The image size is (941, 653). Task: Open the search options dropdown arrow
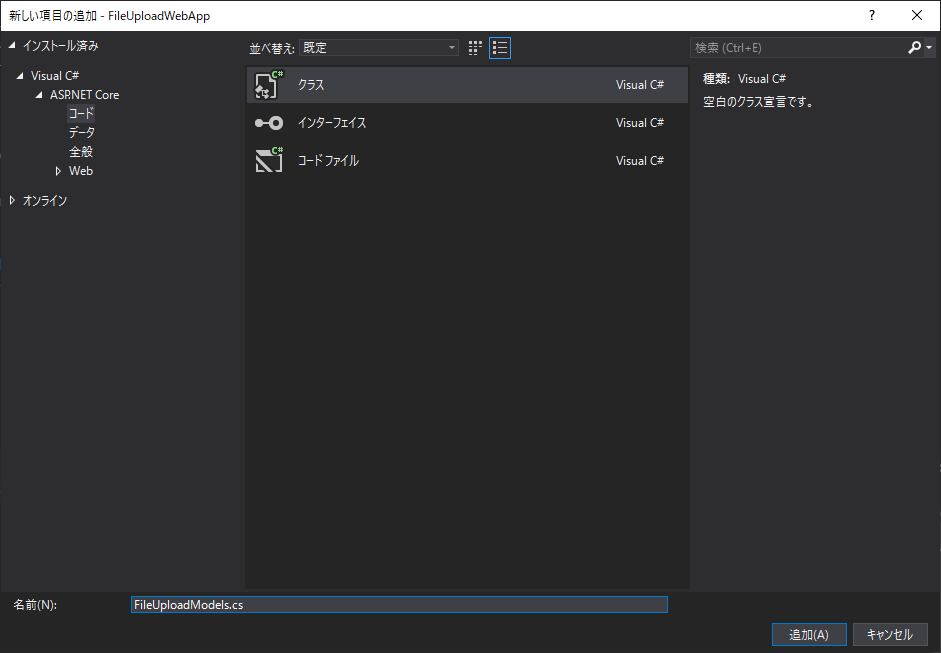click(x=929, y=47)
